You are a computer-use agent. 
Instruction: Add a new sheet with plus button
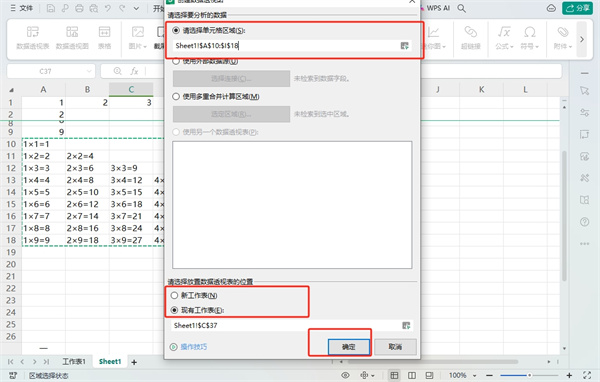(134, 362)
